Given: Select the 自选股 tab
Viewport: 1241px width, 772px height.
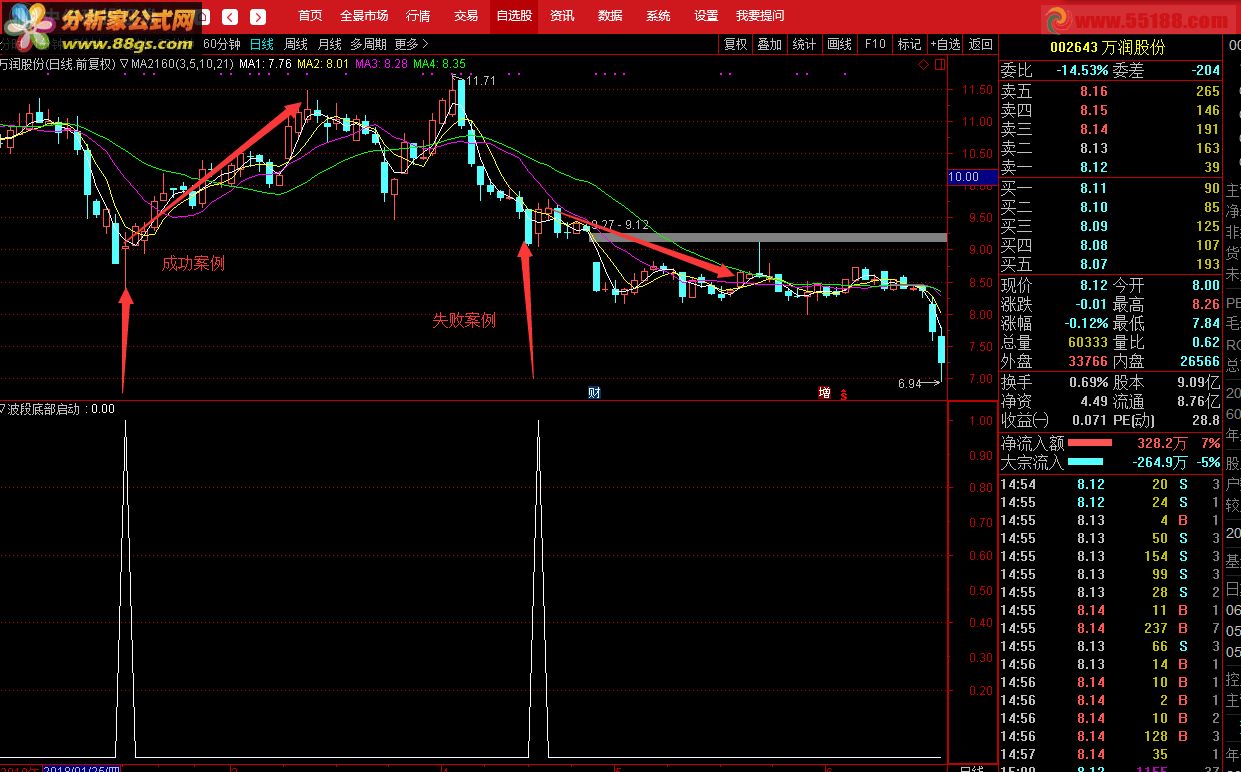Looking at the screenshot, I should pos(514,16).
